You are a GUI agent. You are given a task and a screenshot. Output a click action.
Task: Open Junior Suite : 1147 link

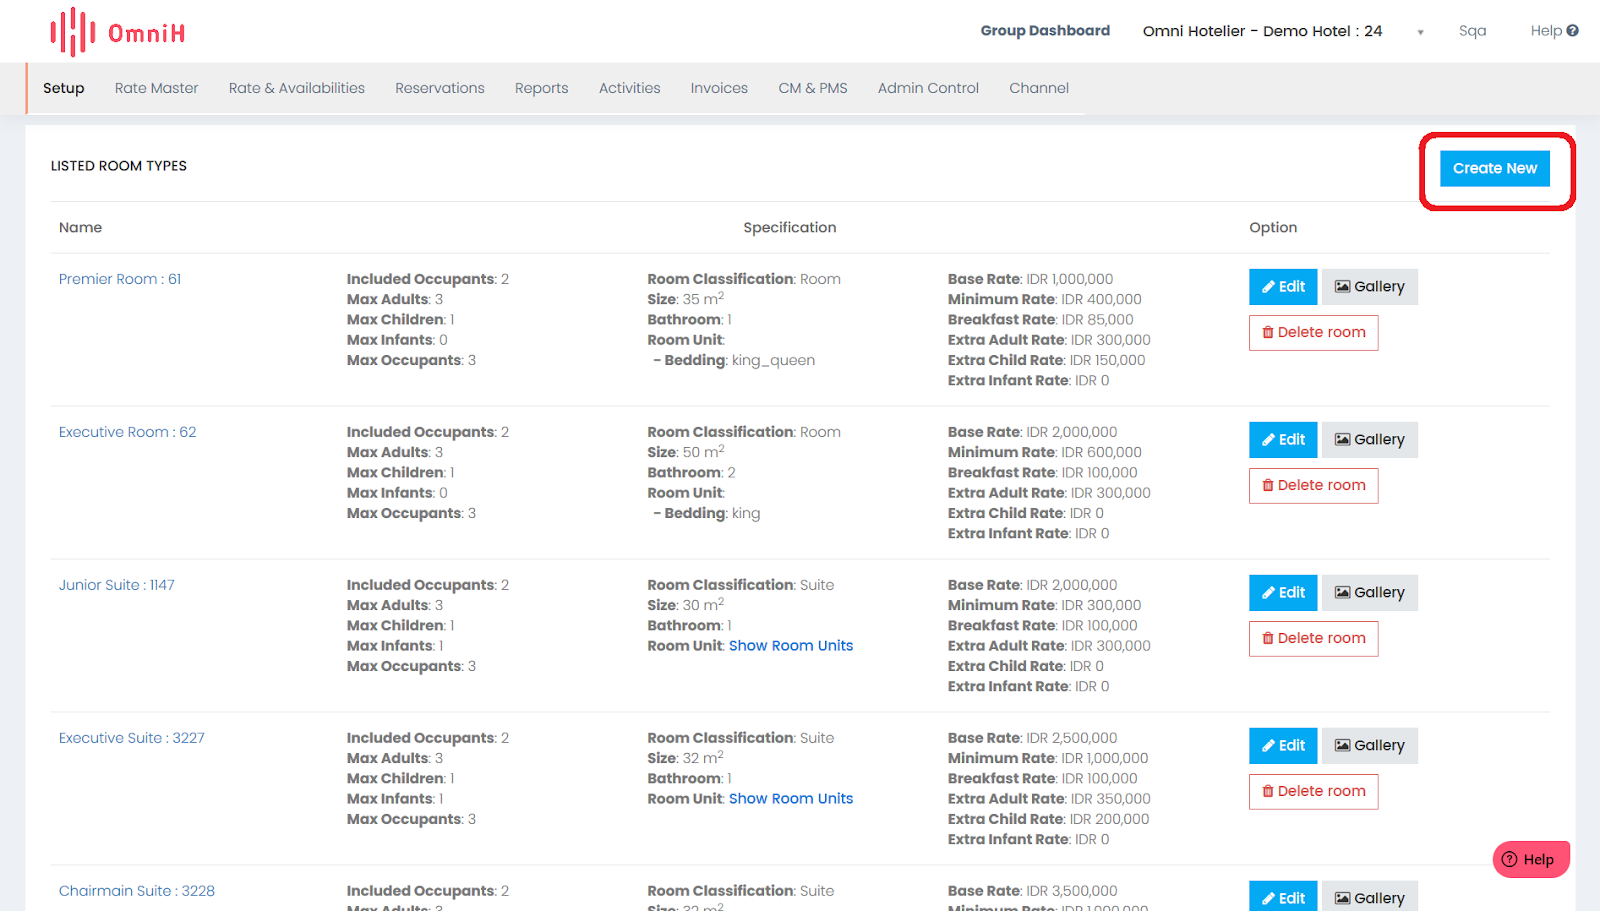tap(116, 585)
